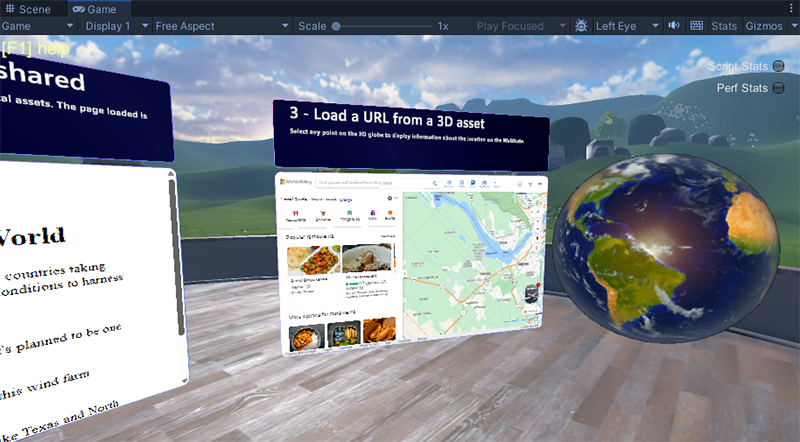Click the search magnifier icon in the map page

pyautogui.click(x=435, y=183)
